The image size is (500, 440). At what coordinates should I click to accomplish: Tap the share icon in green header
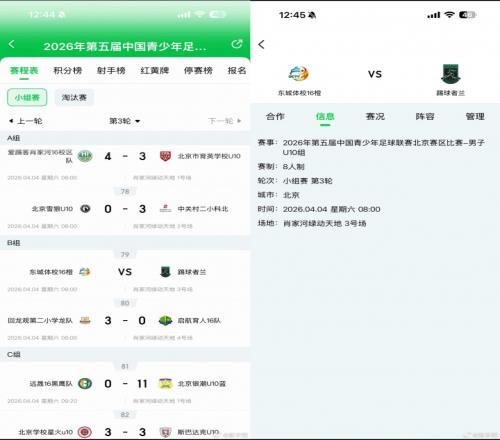click(x=237, y=44)
